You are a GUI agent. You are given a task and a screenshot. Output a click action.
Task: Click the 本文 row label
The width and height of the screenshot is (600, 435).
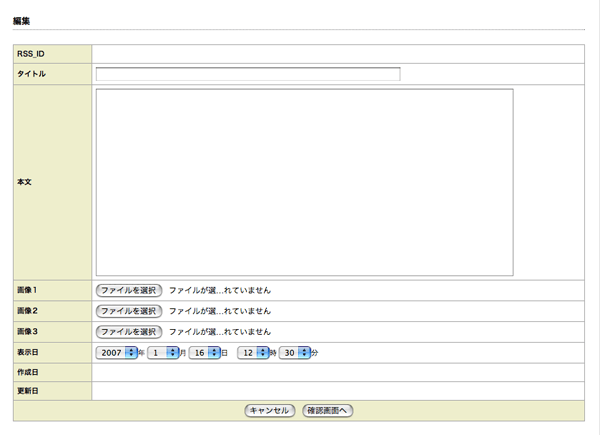pos(25,182)
